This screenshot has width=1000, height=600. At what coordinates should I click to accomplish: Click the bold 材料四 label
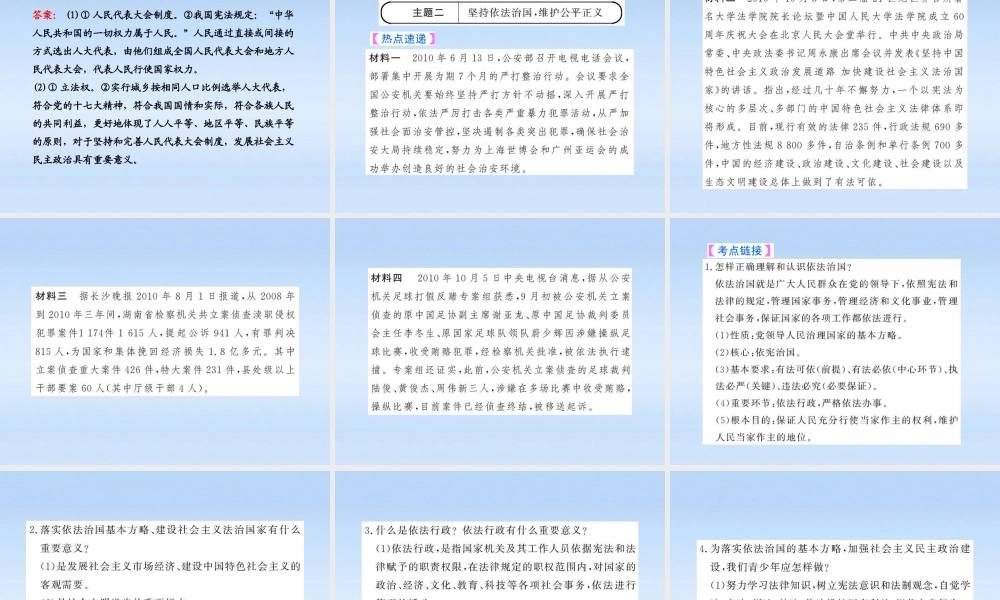(x=386, y=278)
